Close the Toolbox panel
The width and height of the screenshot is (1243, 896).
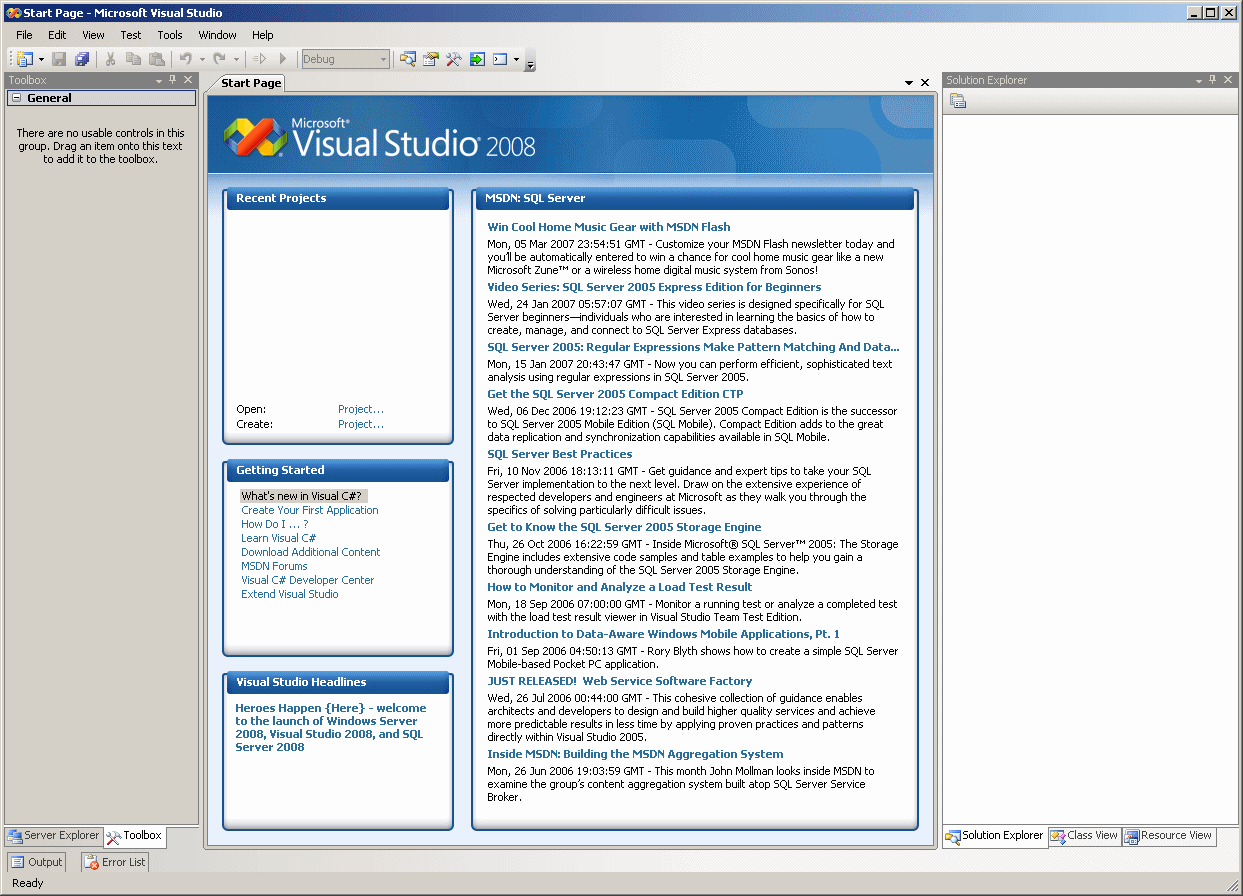click(188, 80)
